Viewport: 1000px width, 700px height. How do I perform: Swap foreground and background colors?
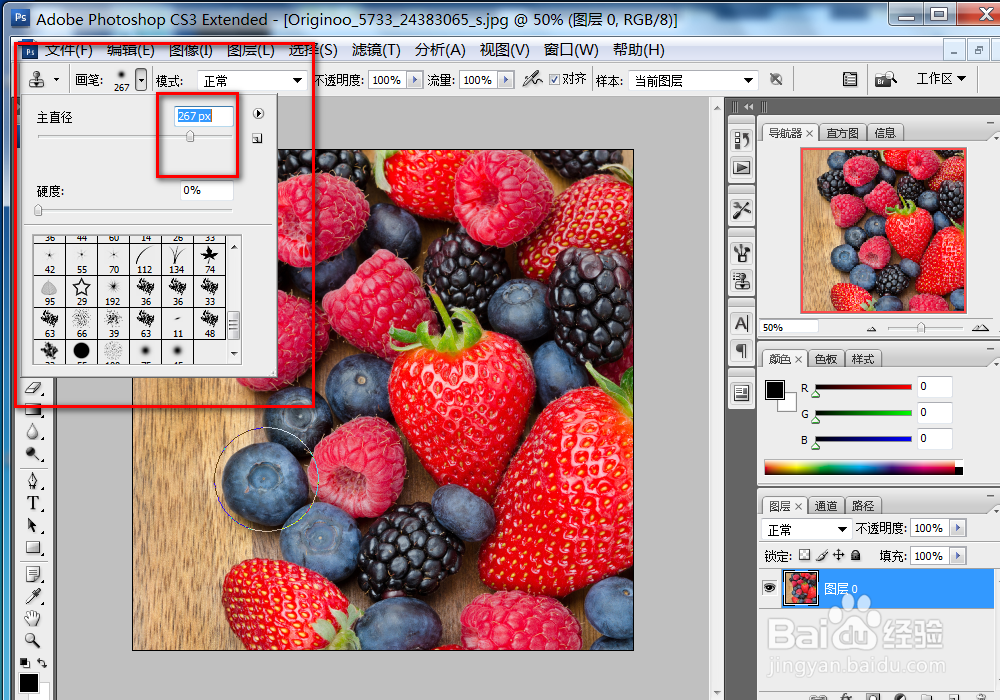[42, 662]
